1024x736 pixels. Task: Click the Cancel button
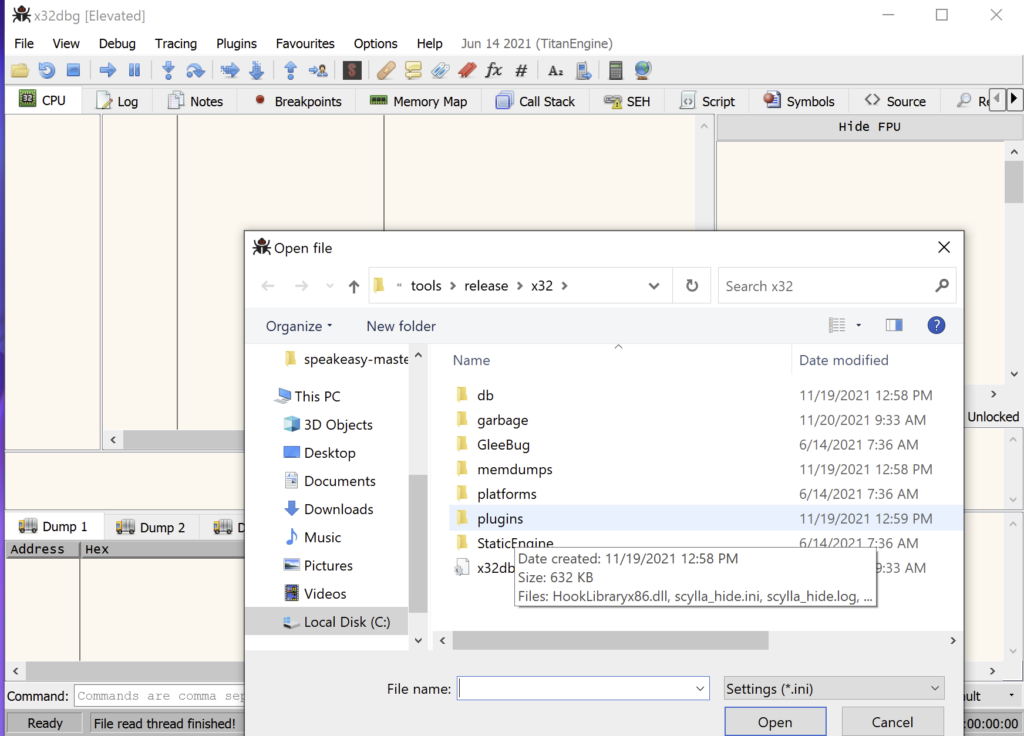click(x=892, y=722)
